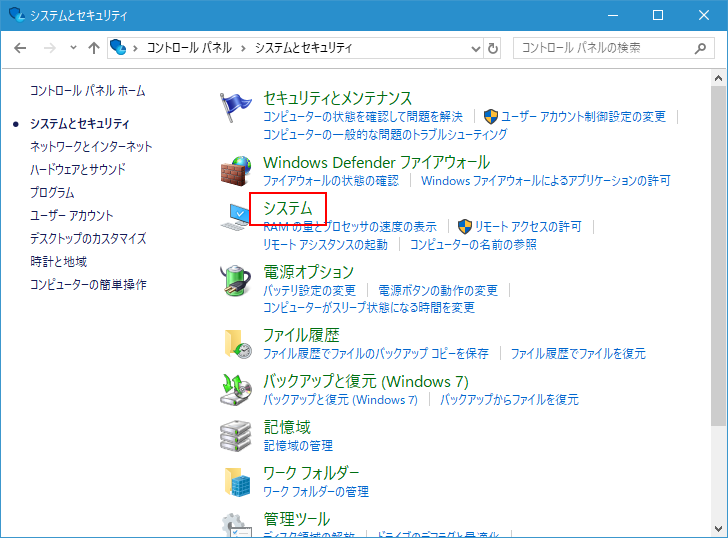Screen dimensions: 728x538
Task: Click the Control Panel icon in address bar
Action: [x=118, y=47]
